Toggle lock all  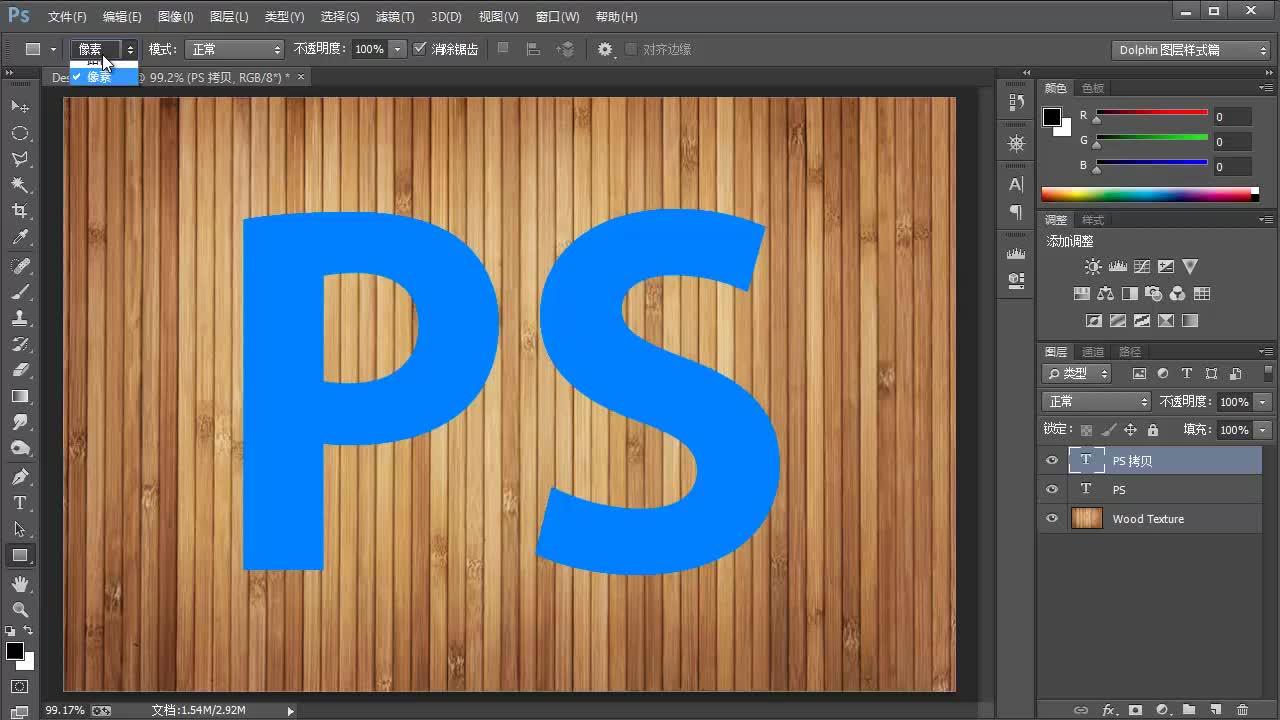(1153, 430)
